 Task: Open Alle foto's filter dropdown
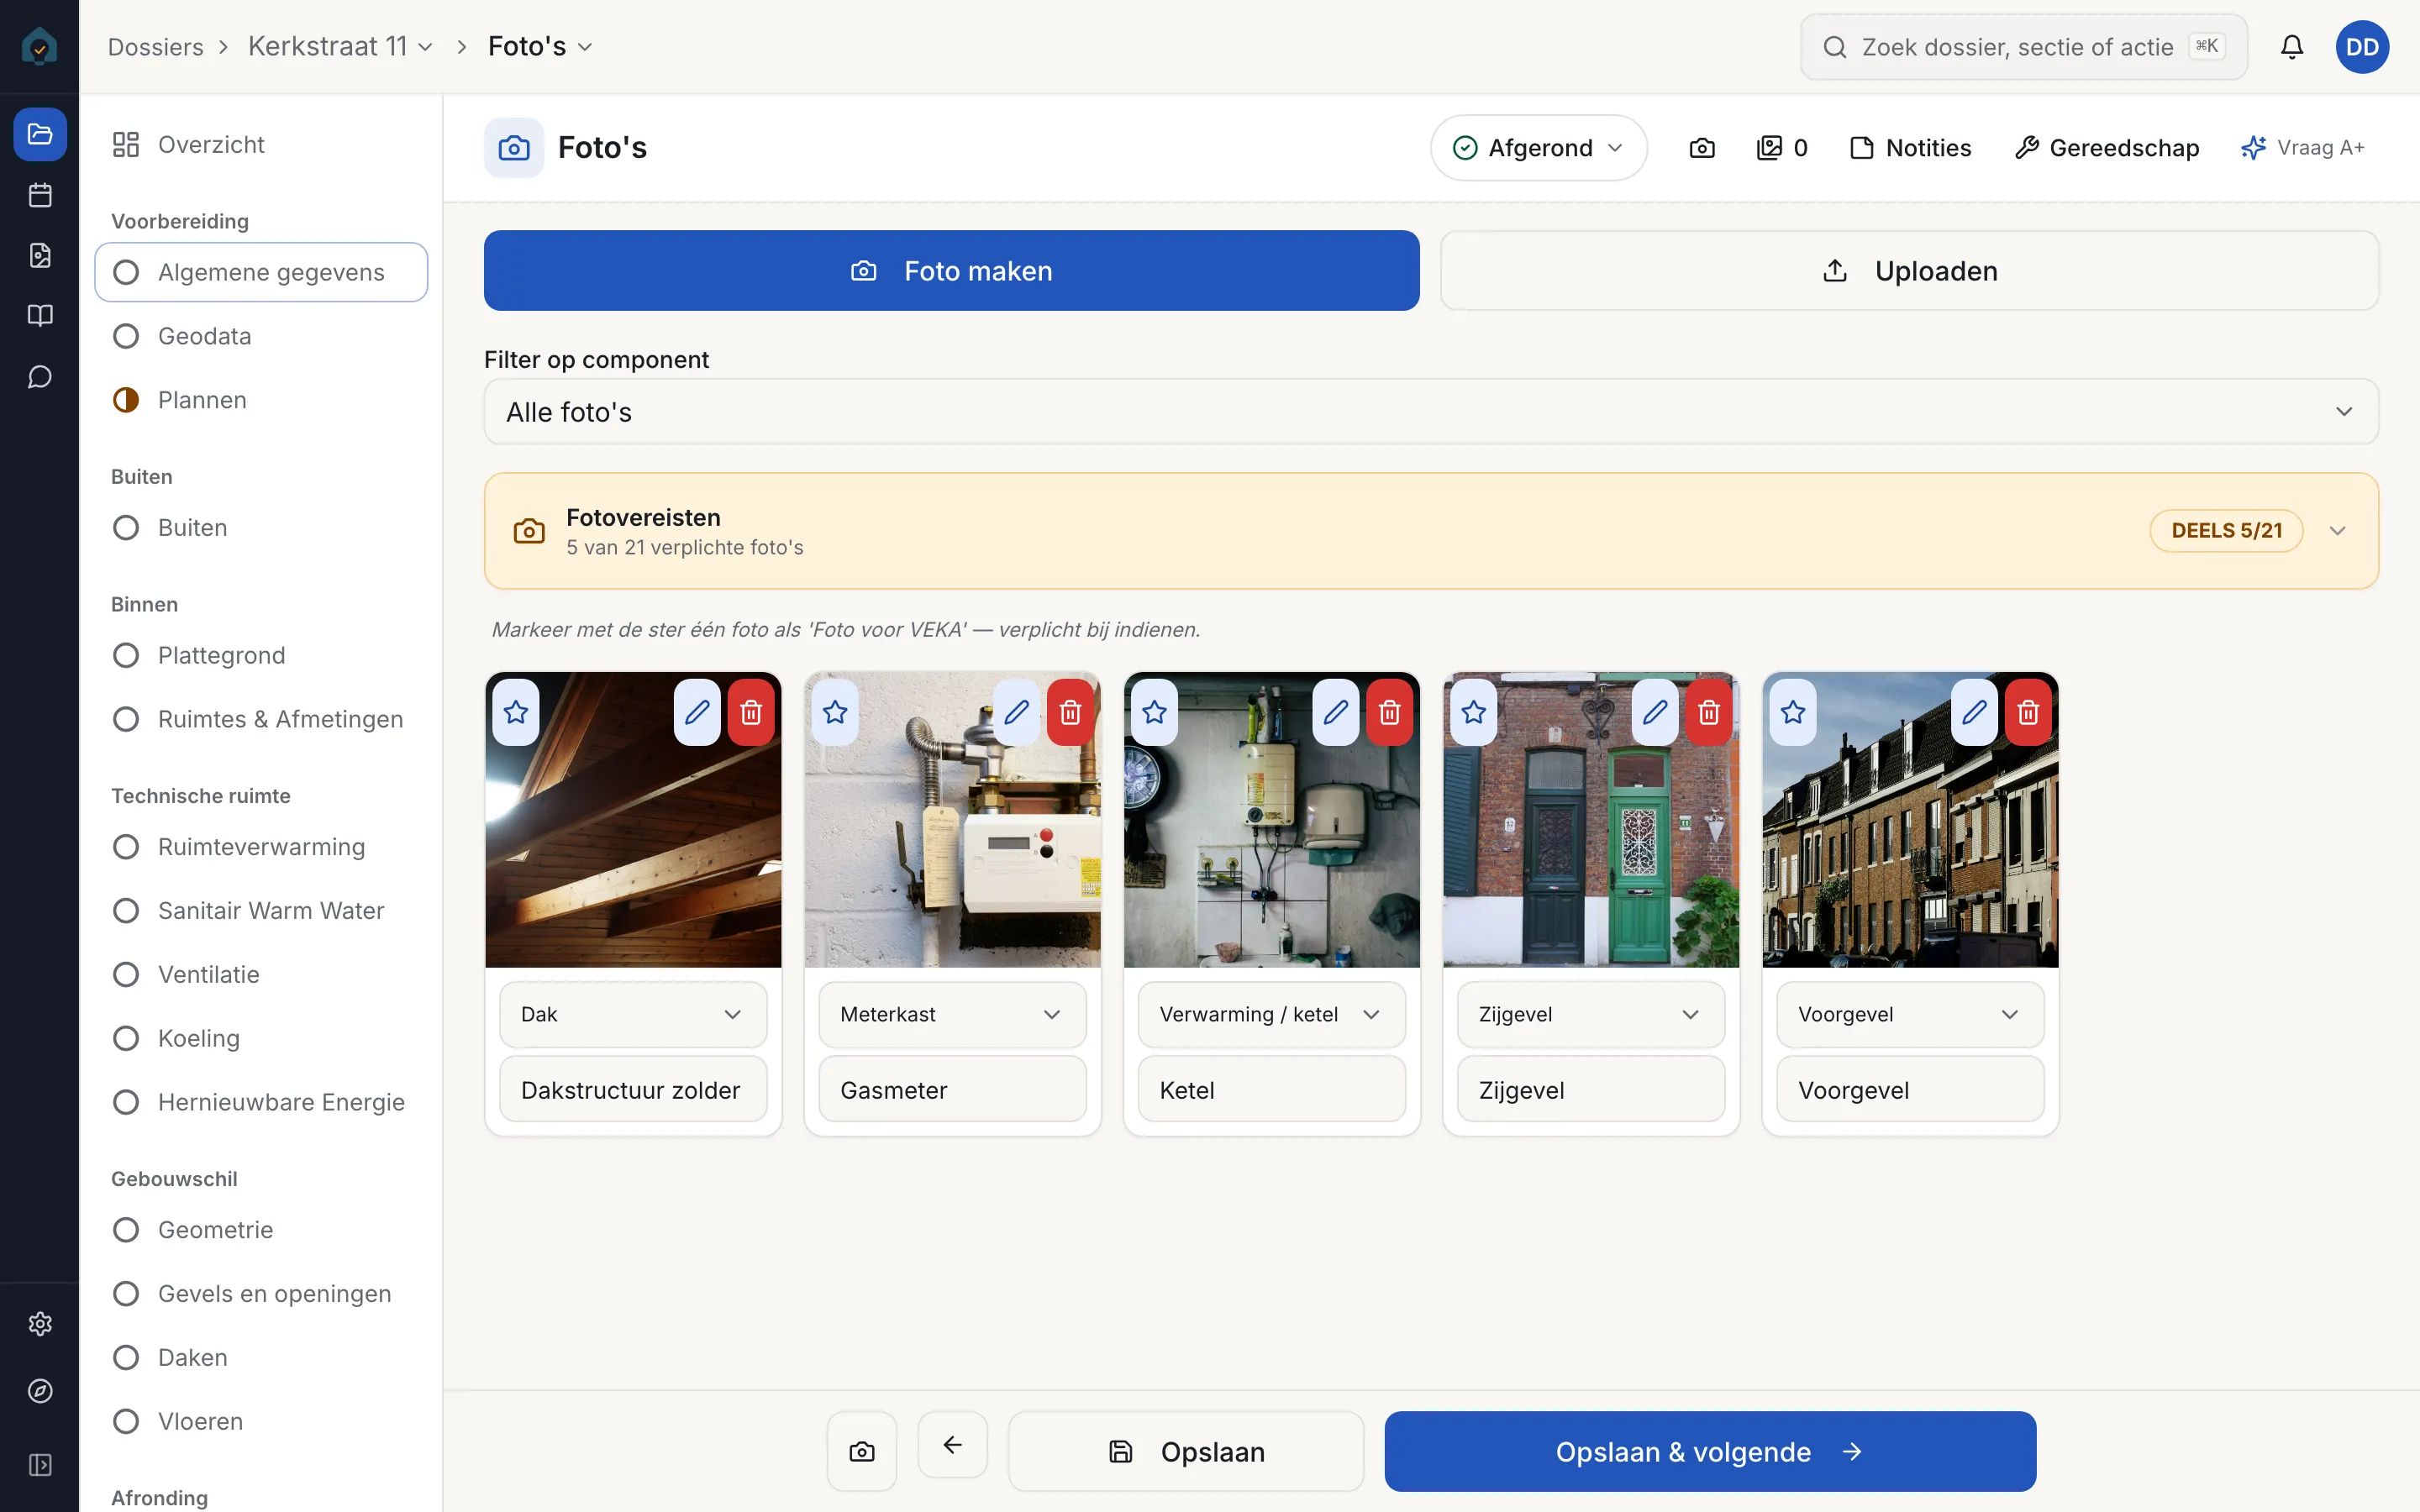(1431, 412)
